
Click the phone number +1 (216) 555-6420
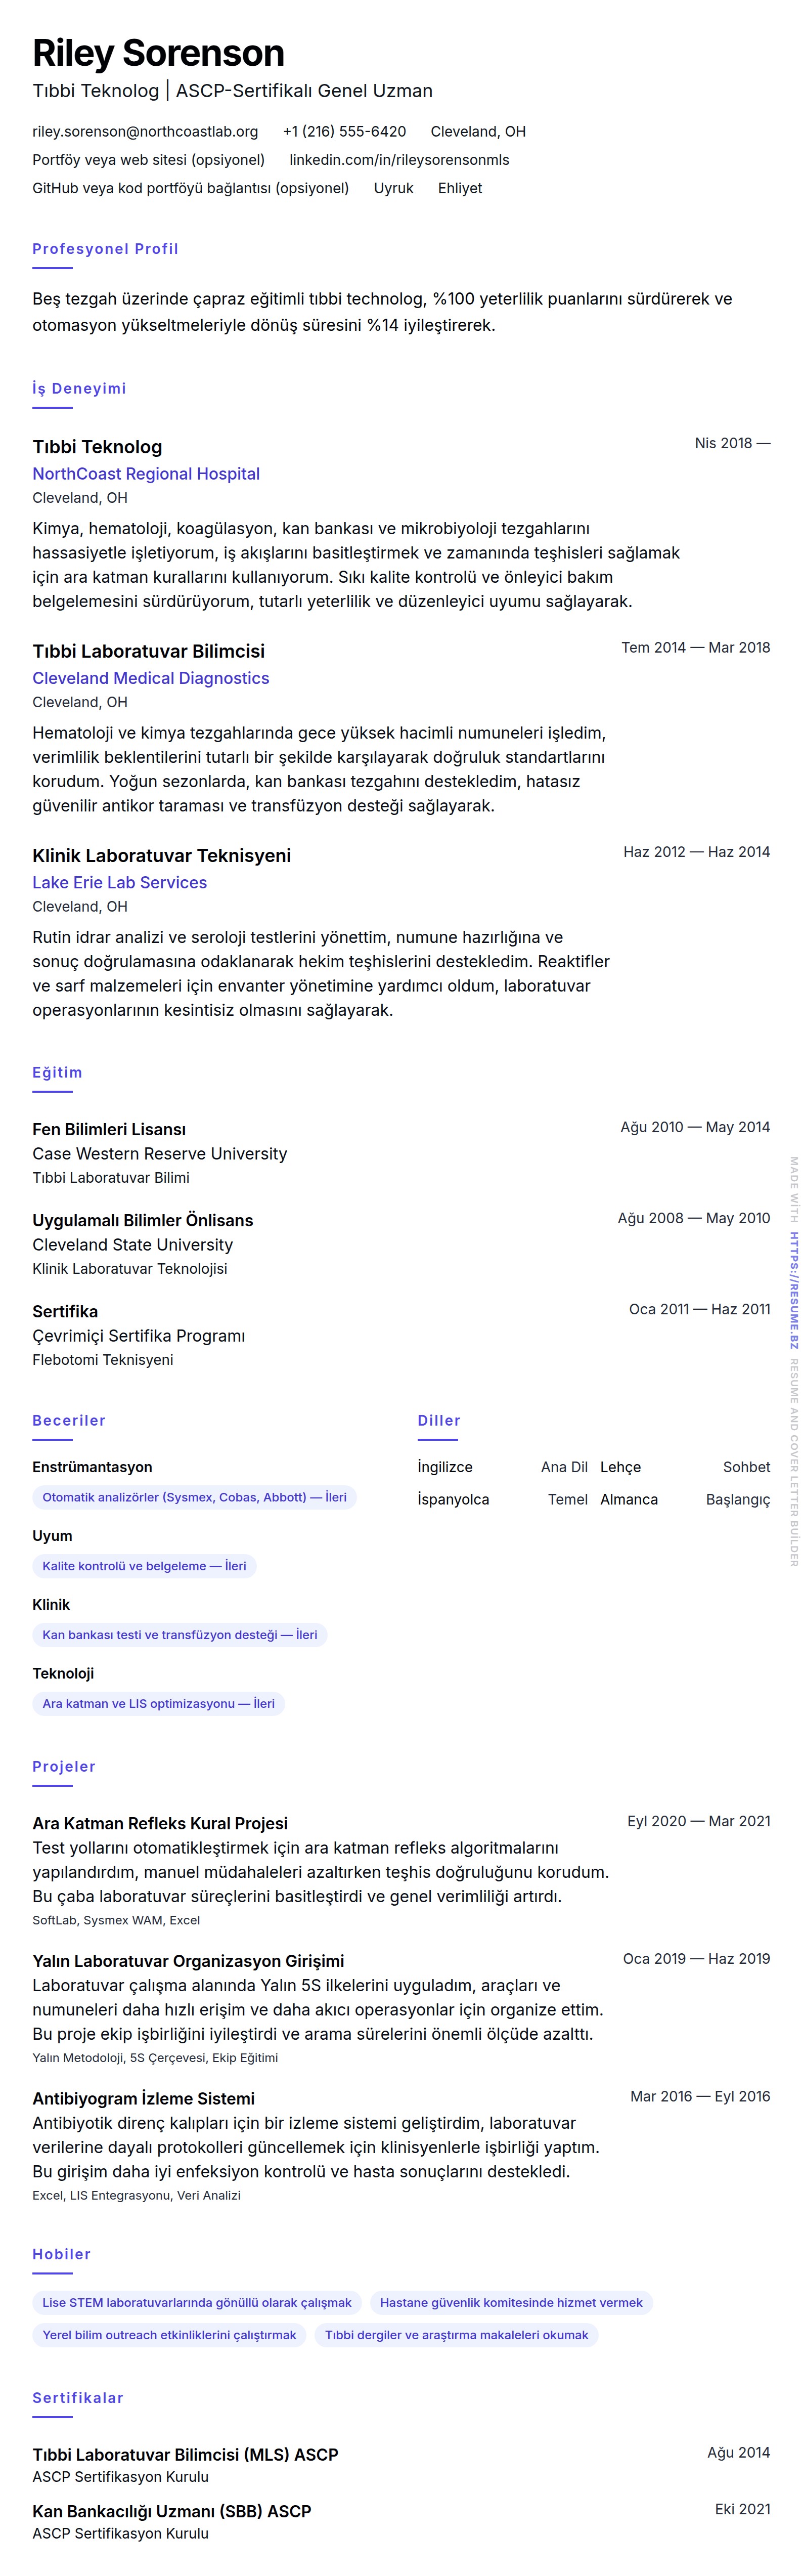344,131
